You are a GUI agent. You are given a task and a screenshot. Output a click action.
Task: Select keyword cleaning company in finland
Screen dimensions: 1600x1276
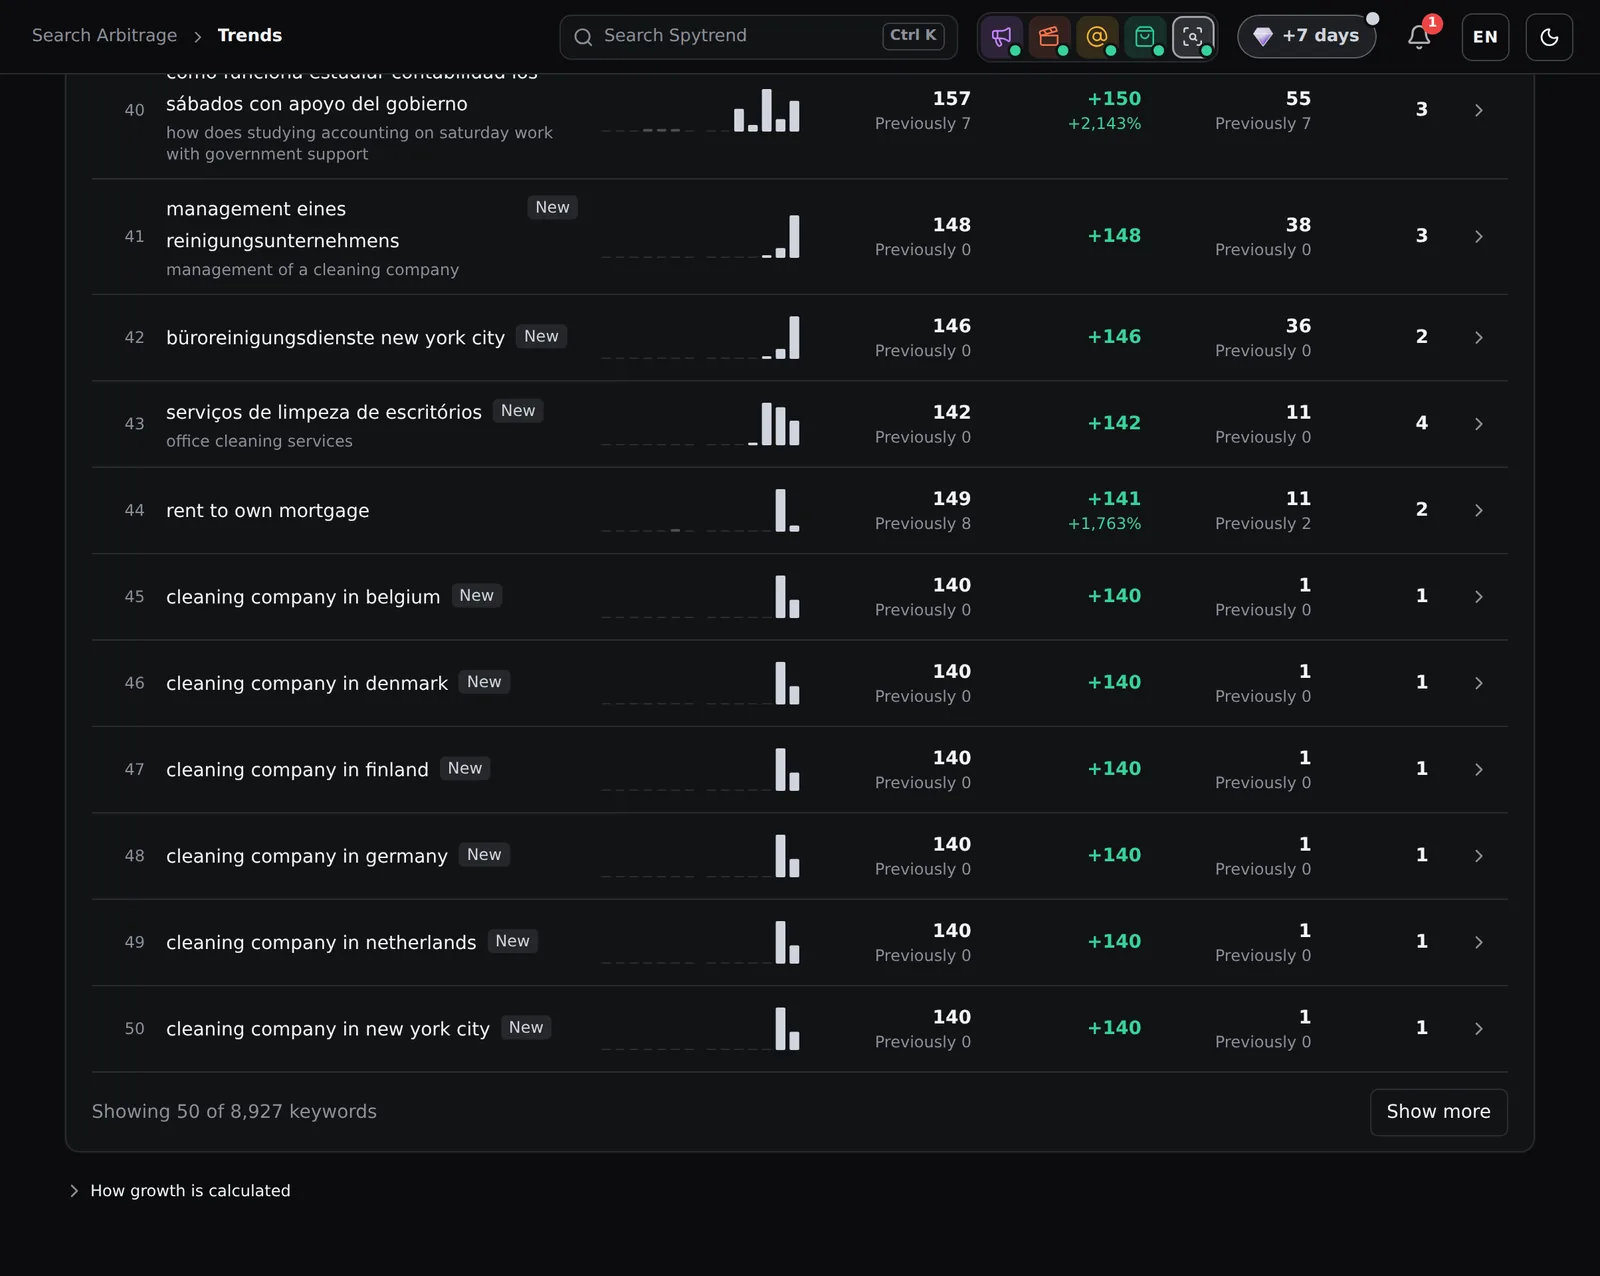pos(297,769)
